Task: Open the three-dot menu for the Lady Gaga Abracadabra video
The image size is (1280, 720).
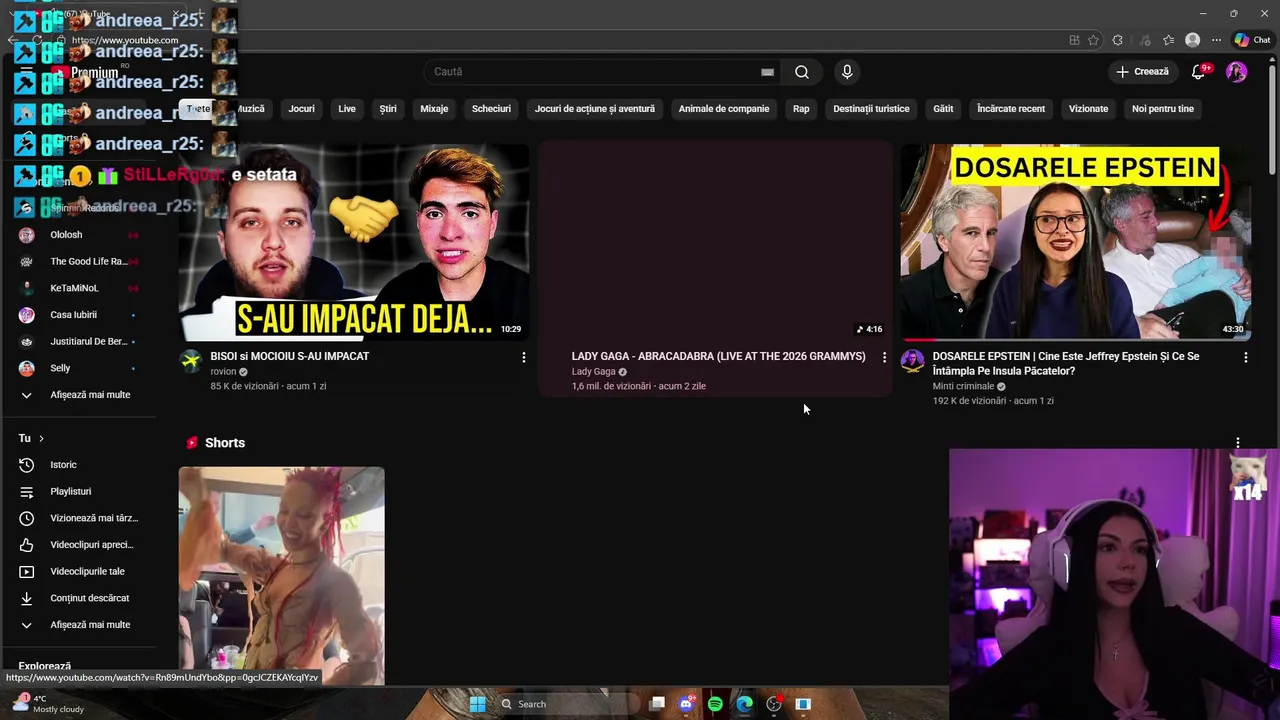Action: 884,357
